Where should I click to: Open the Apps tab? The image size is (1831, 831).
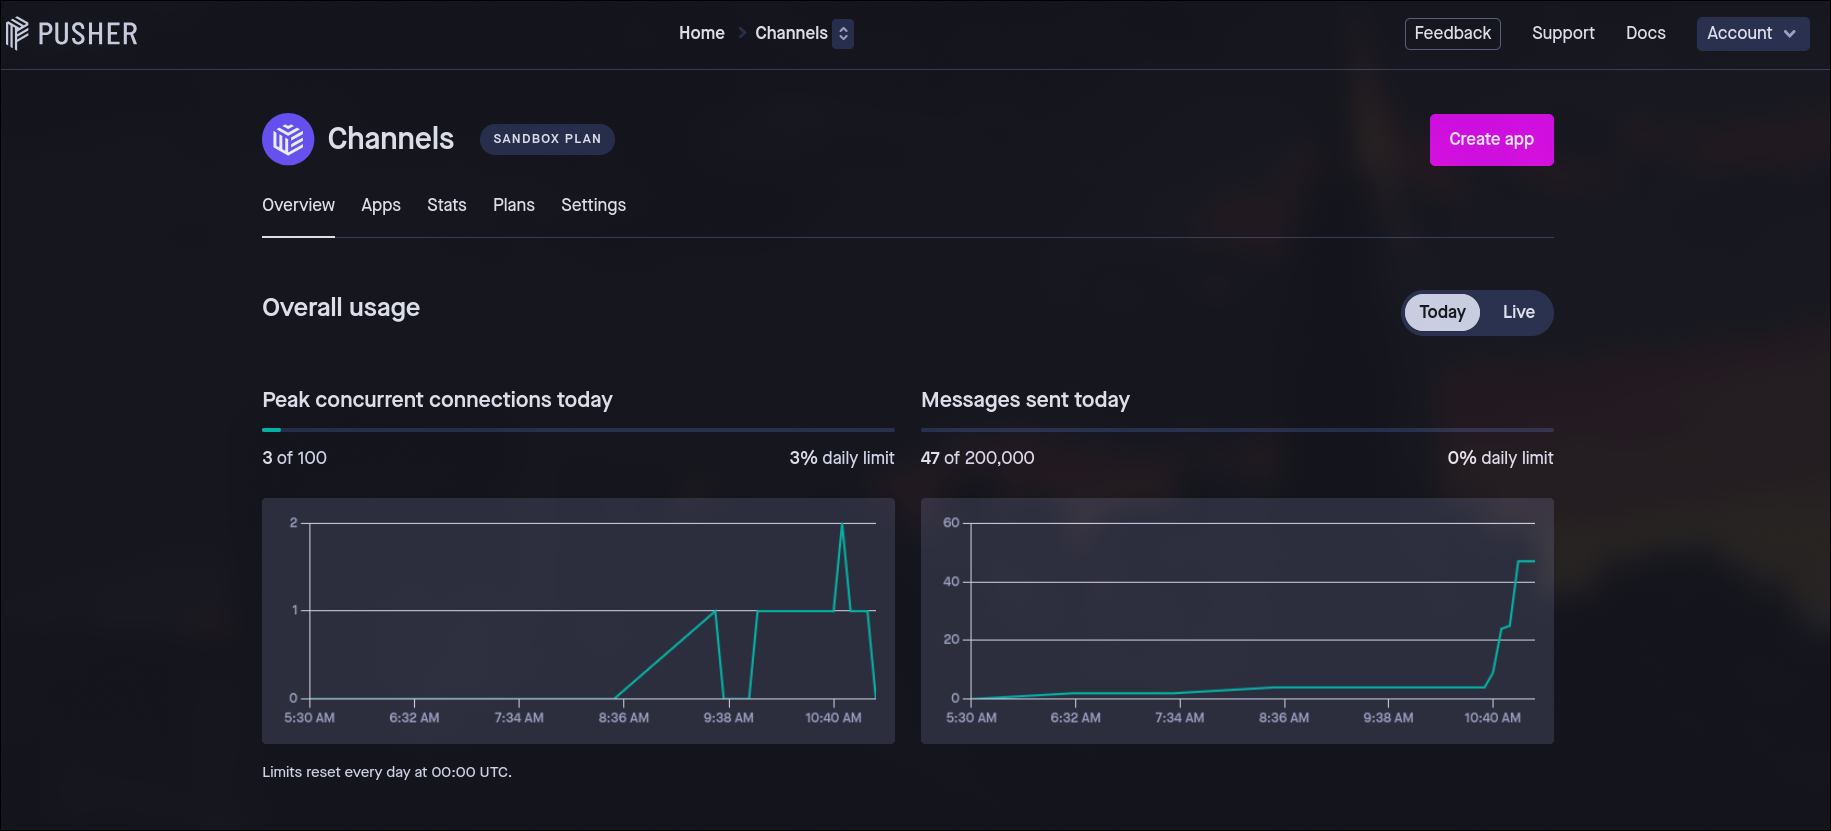pyautogui.click(x=381, y=205)
